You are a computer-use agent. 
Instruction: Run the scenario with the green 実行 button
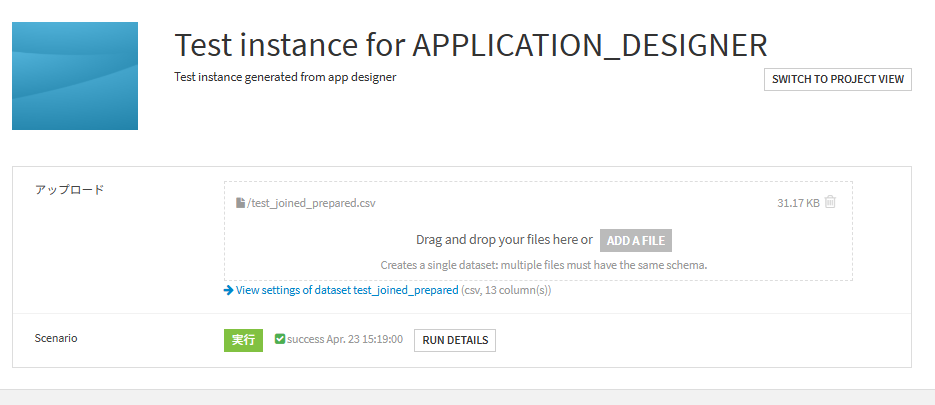(x=243, y=340)
